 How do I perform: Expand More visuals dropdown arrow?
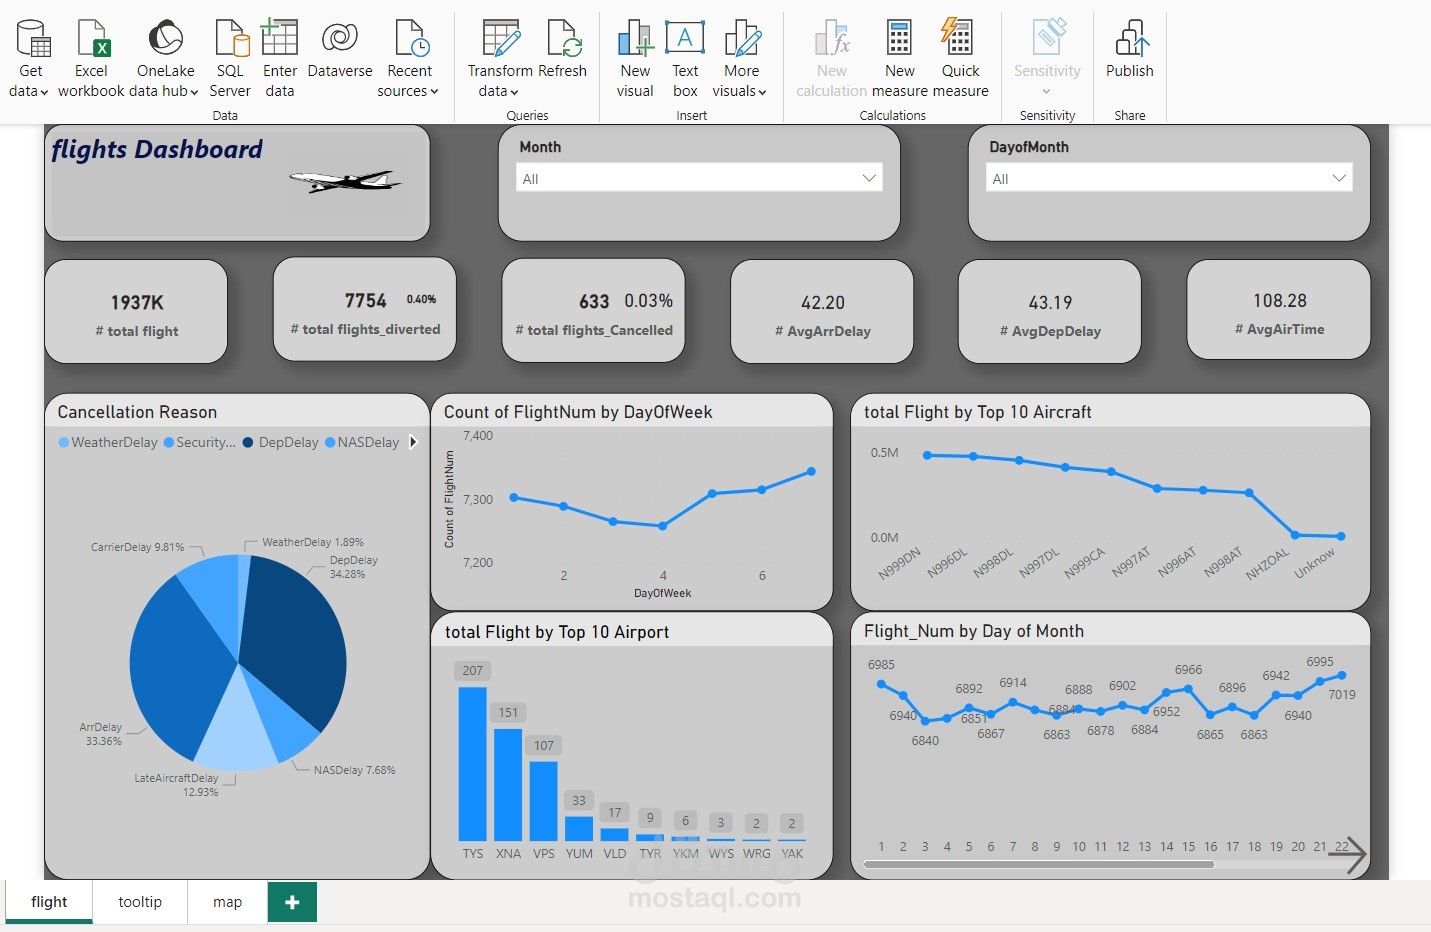click(x=762, y=92)
